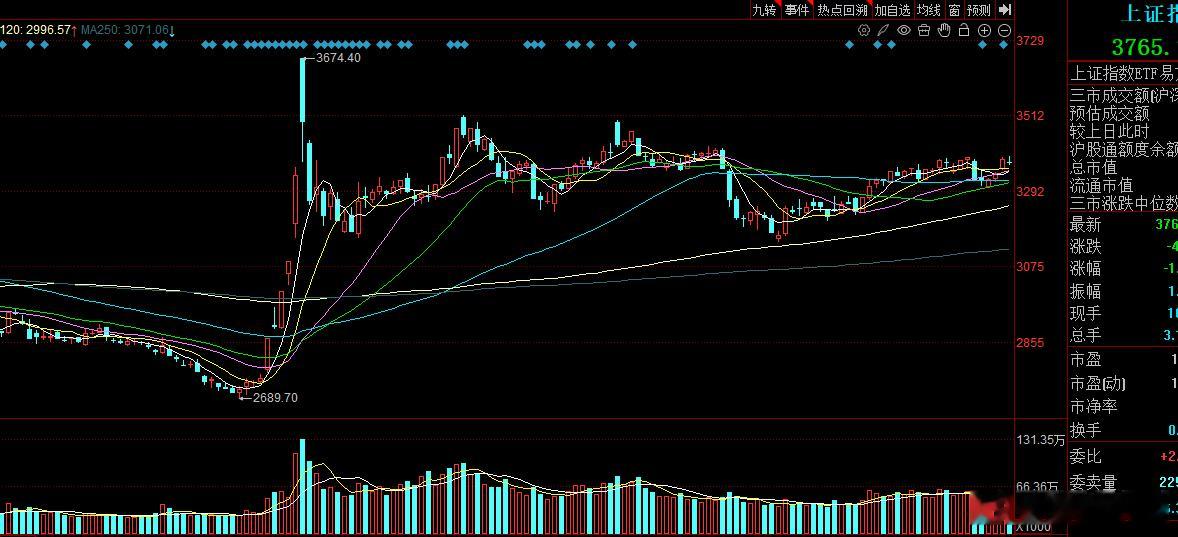The width and height of the screenshot is (1178, 537).
Task: Click the 3075 price axis label
Action: click(1029, 267)
